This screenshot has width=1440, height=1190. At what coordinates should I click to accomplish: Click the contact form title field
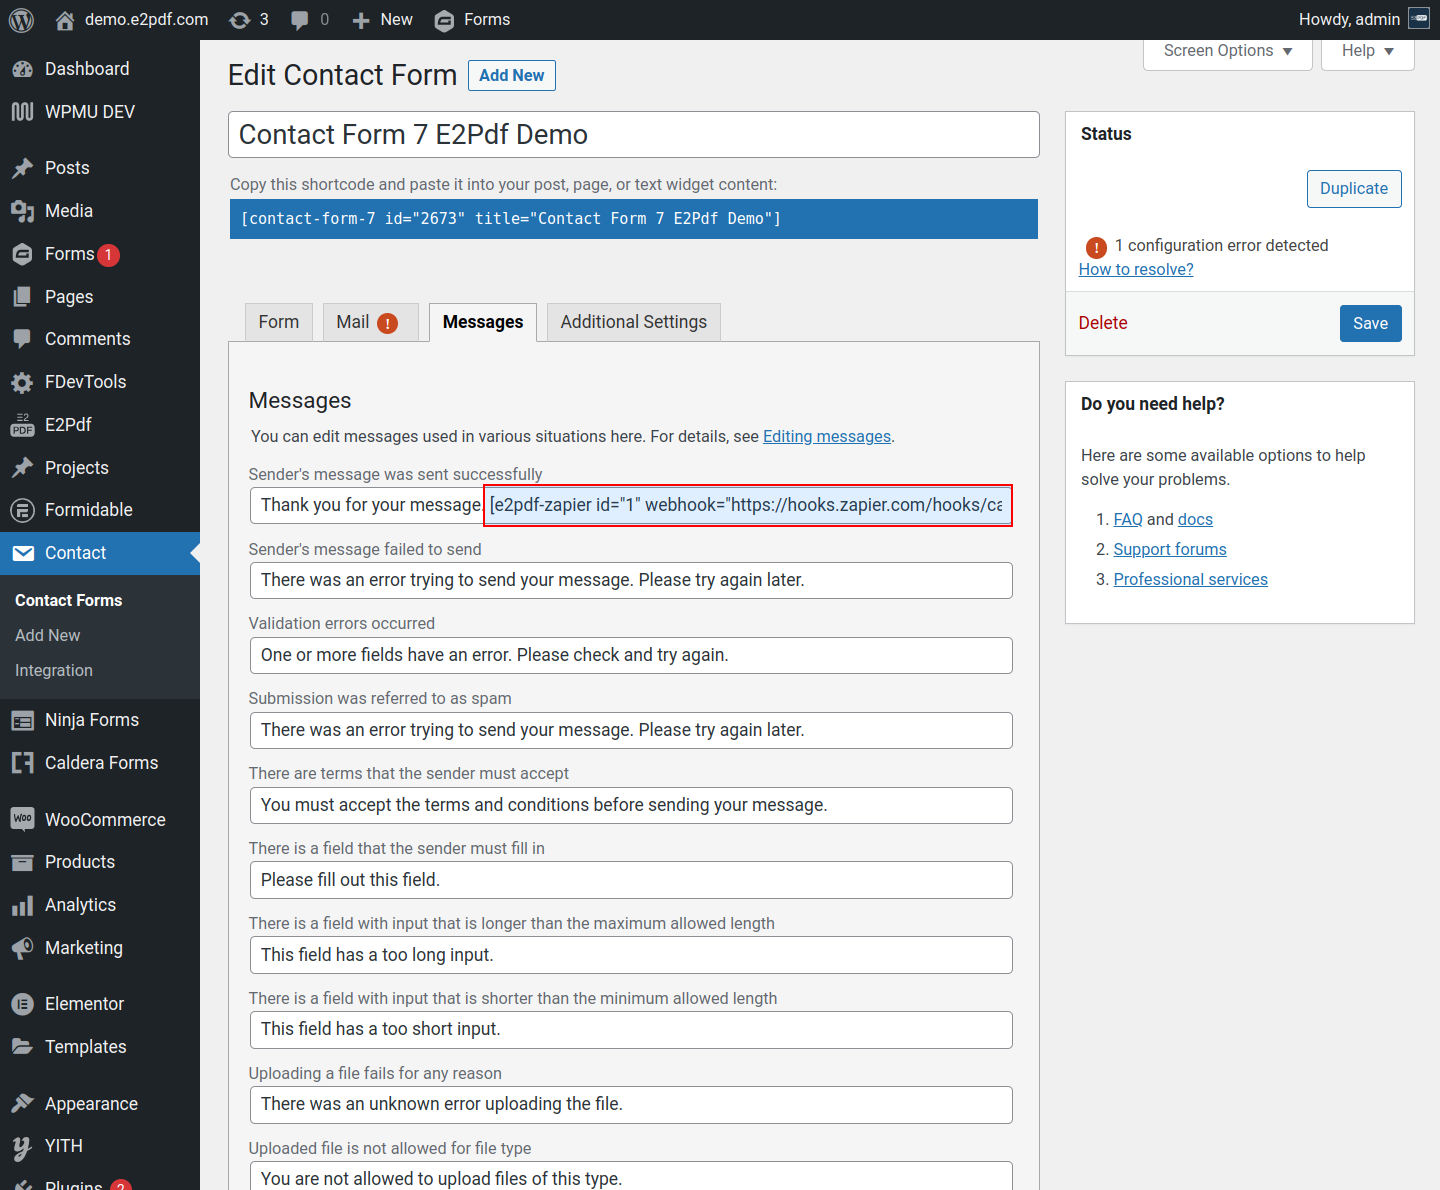point(633,135)
